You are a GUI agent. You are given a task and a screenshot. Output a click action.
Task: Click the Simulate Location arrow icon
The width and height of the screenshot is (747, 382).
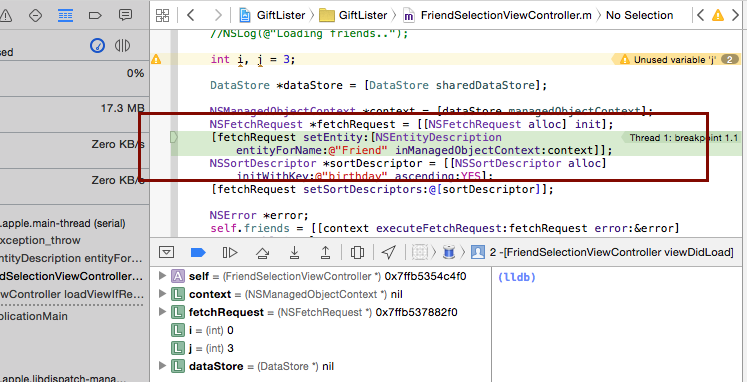coord(389,252)
